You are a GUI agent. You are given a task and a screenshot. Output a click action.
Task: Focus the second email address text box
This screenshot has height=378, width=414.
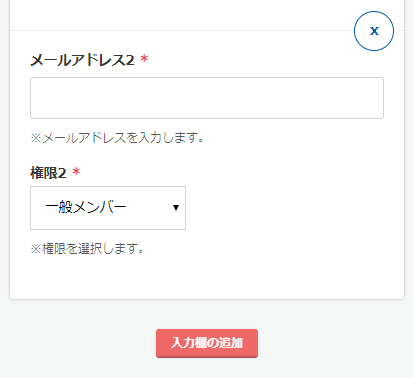pos(207,98)
